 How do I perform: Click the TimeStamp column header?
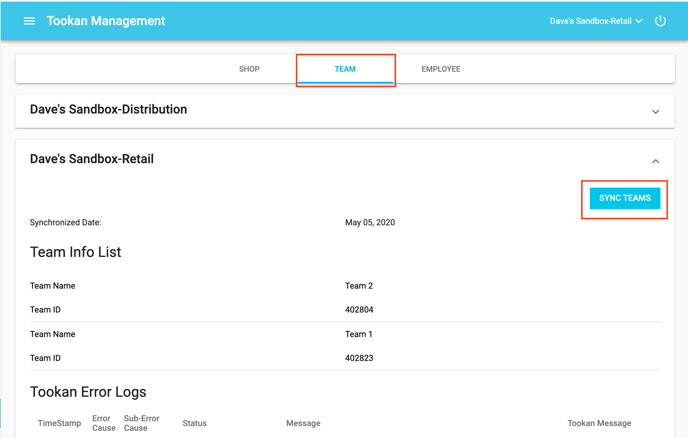pos(59,423)
